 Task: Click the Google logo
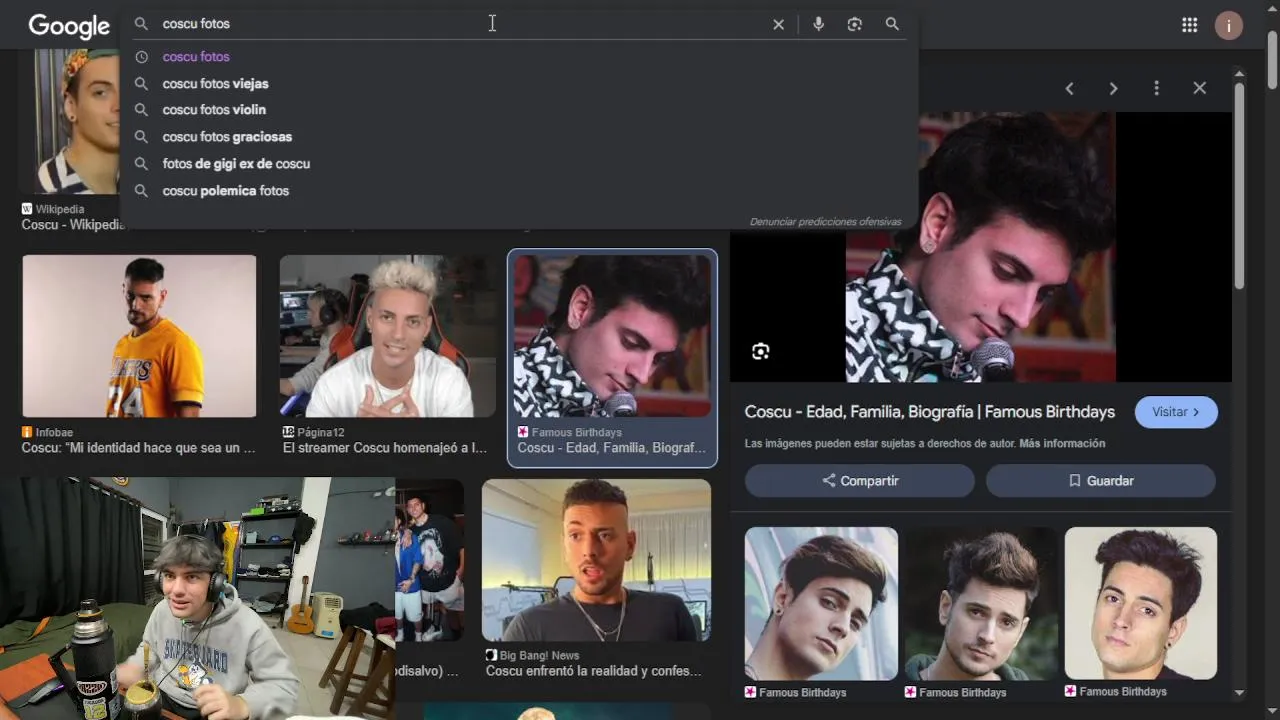(69, 26)
